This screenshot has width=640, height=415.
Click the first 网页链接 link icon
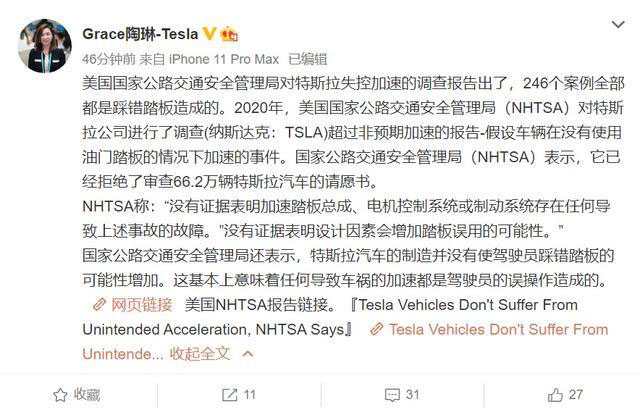click(97, 304)
